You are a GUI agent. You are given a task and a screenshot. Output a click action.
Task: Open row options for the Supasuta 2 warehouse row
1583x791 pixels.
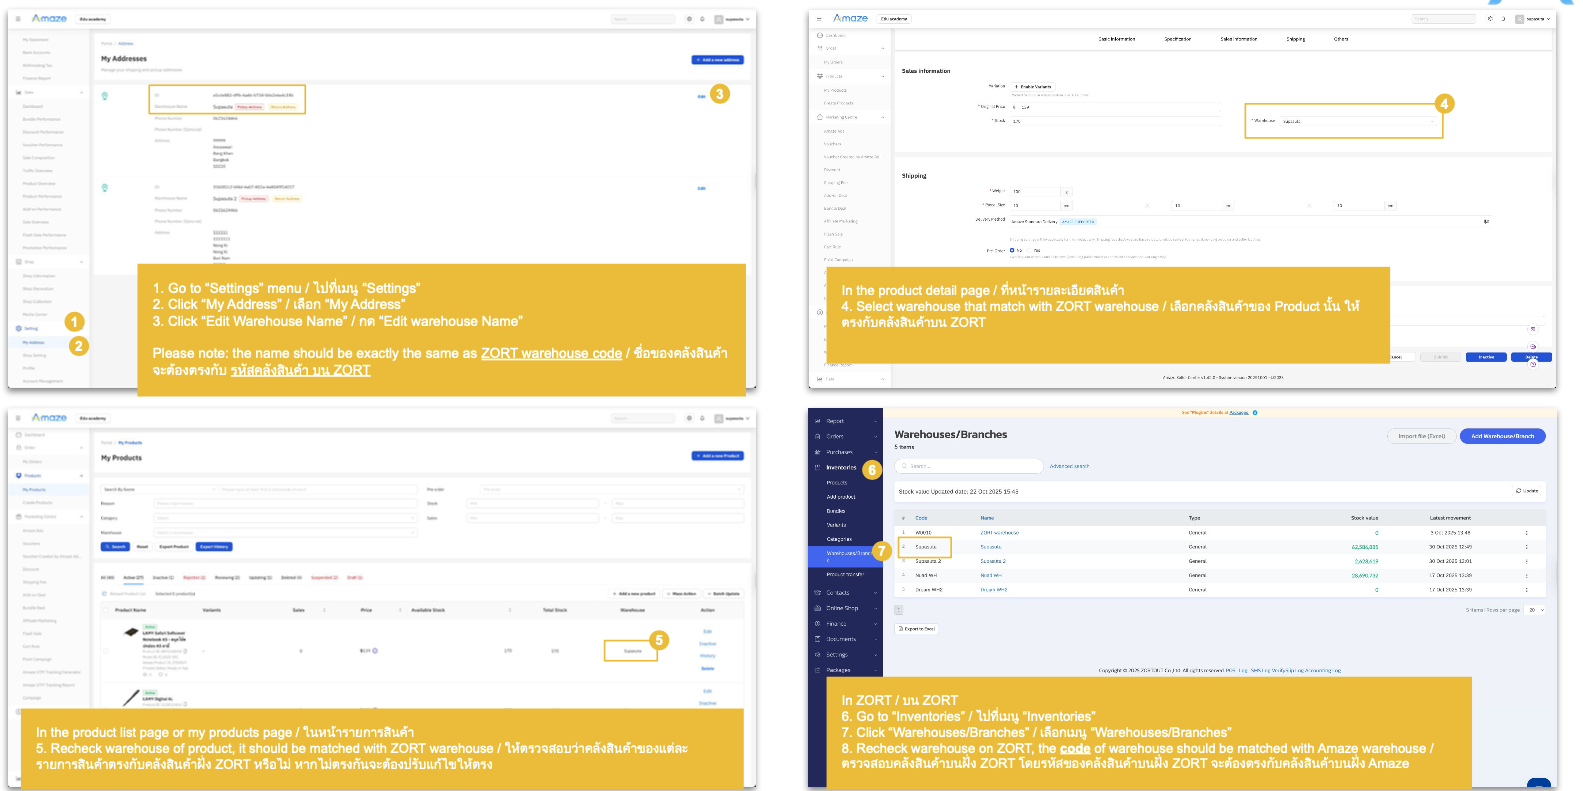point(1526,561)
